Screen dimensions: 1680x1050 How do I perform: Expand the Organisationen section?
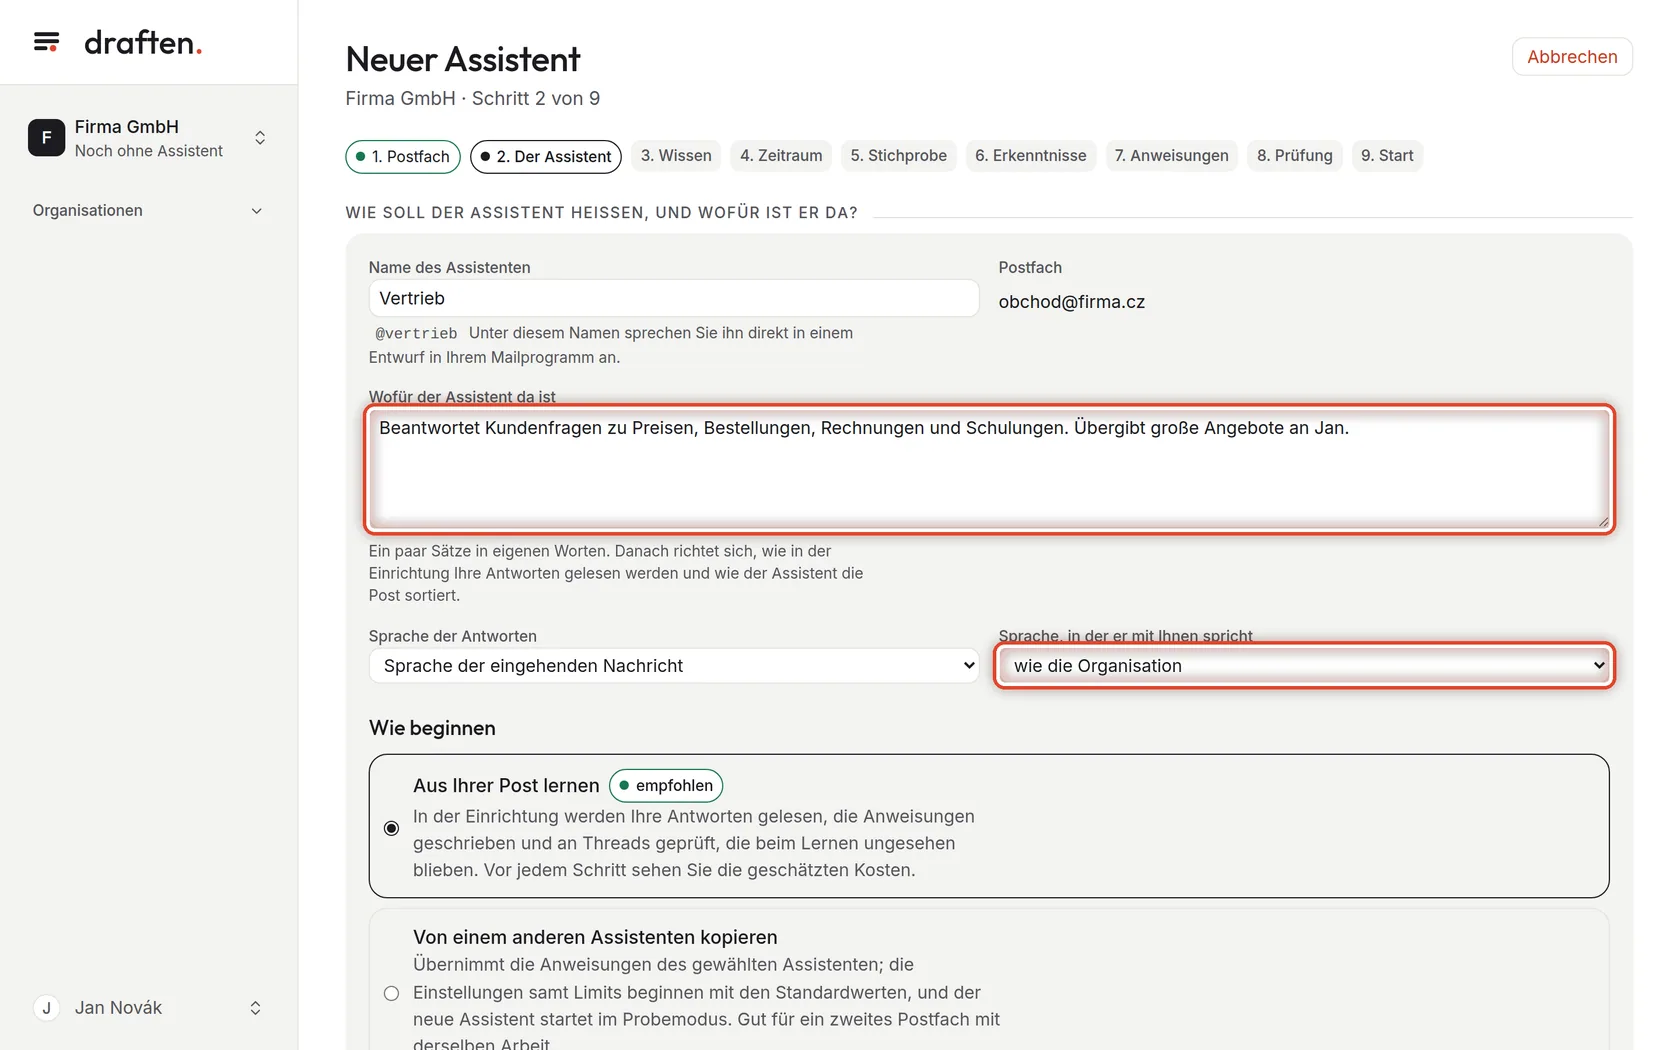coord(148,211)
